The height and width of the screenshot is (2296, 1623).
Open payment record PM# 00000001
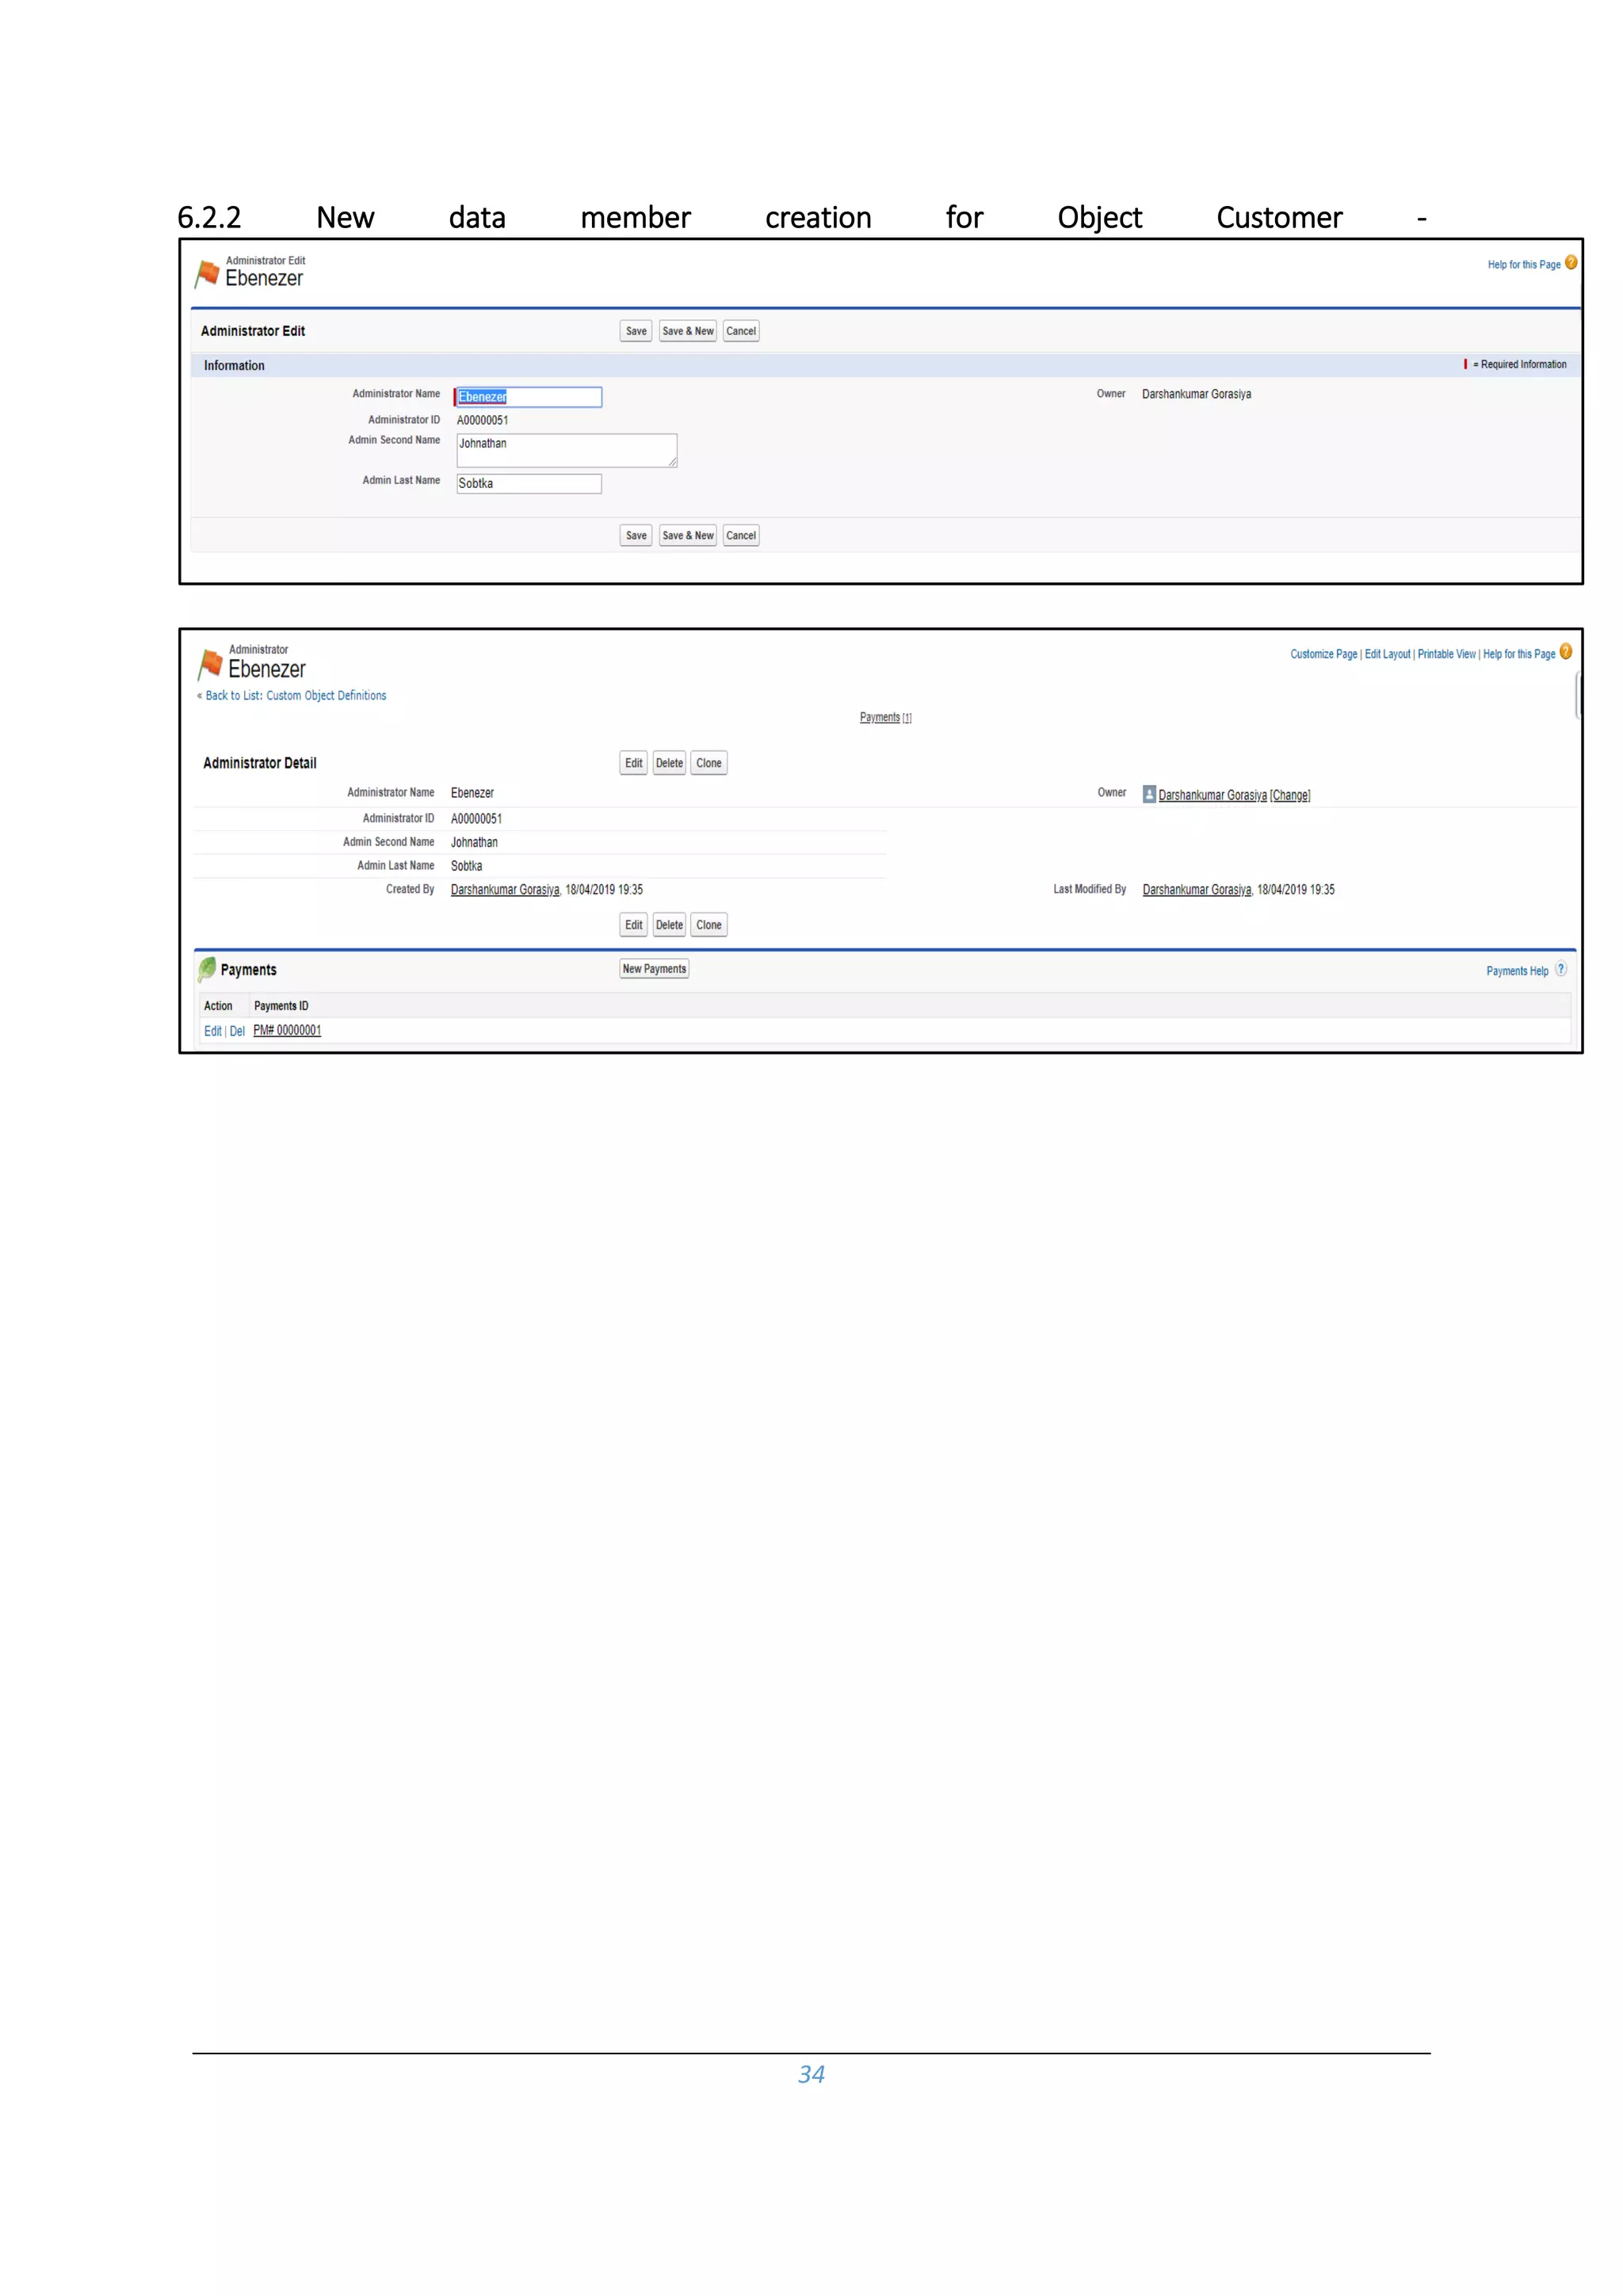pos(287,1031)
